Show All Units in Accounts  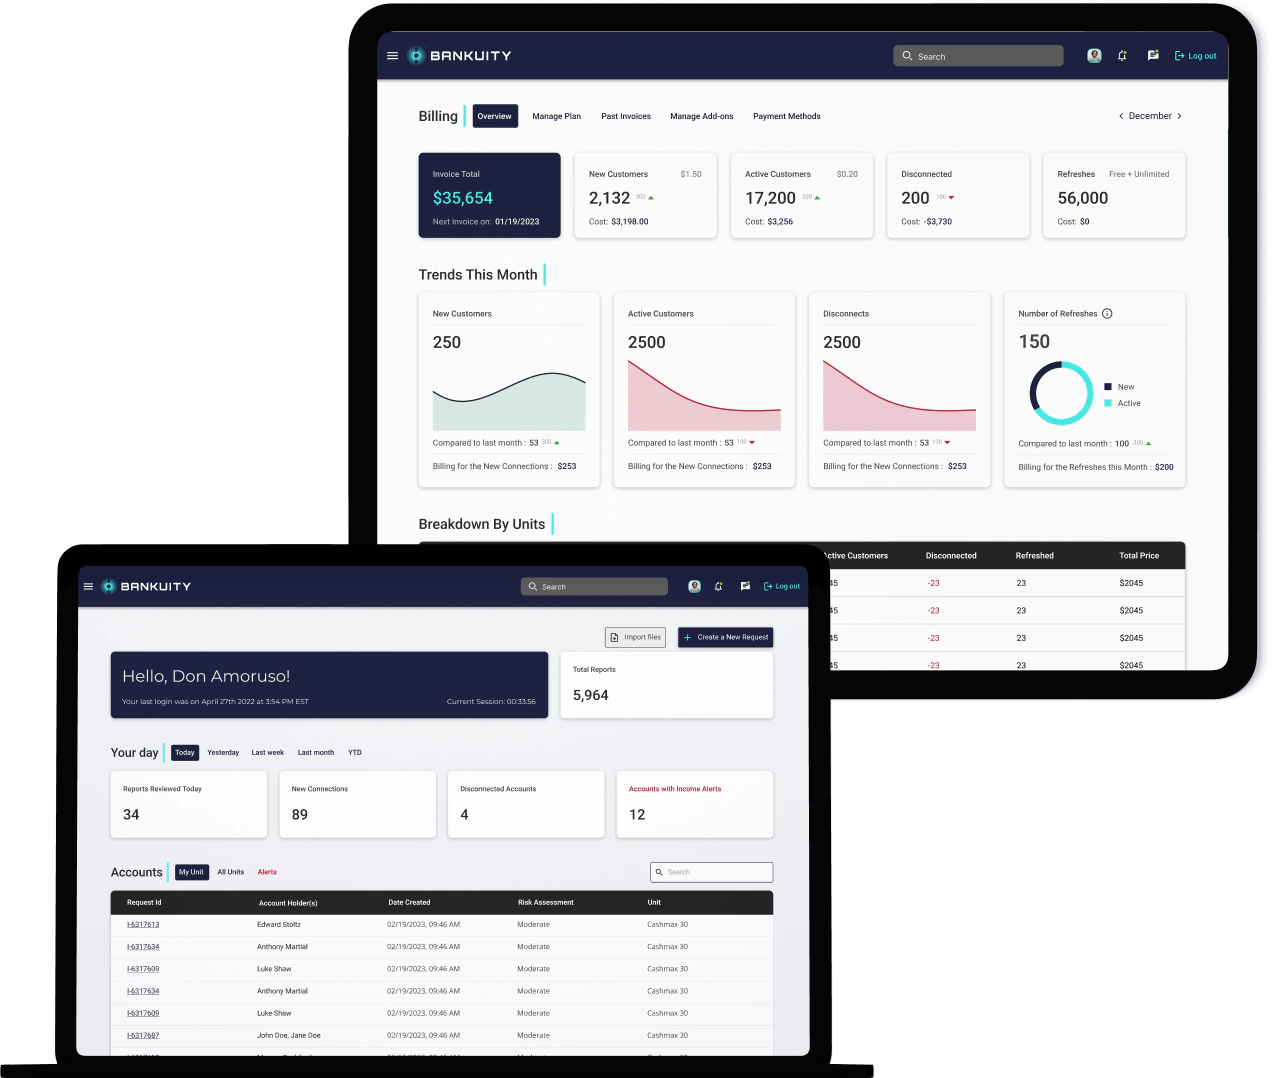click(231, 872)
